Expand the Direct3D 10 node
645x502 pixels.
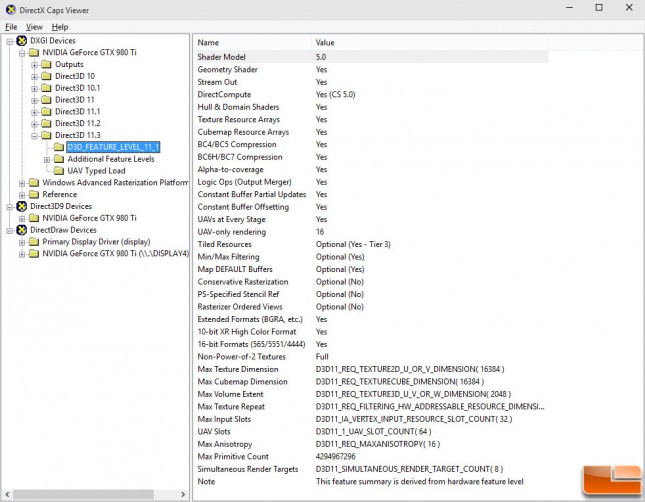click(x=35, y=77)
